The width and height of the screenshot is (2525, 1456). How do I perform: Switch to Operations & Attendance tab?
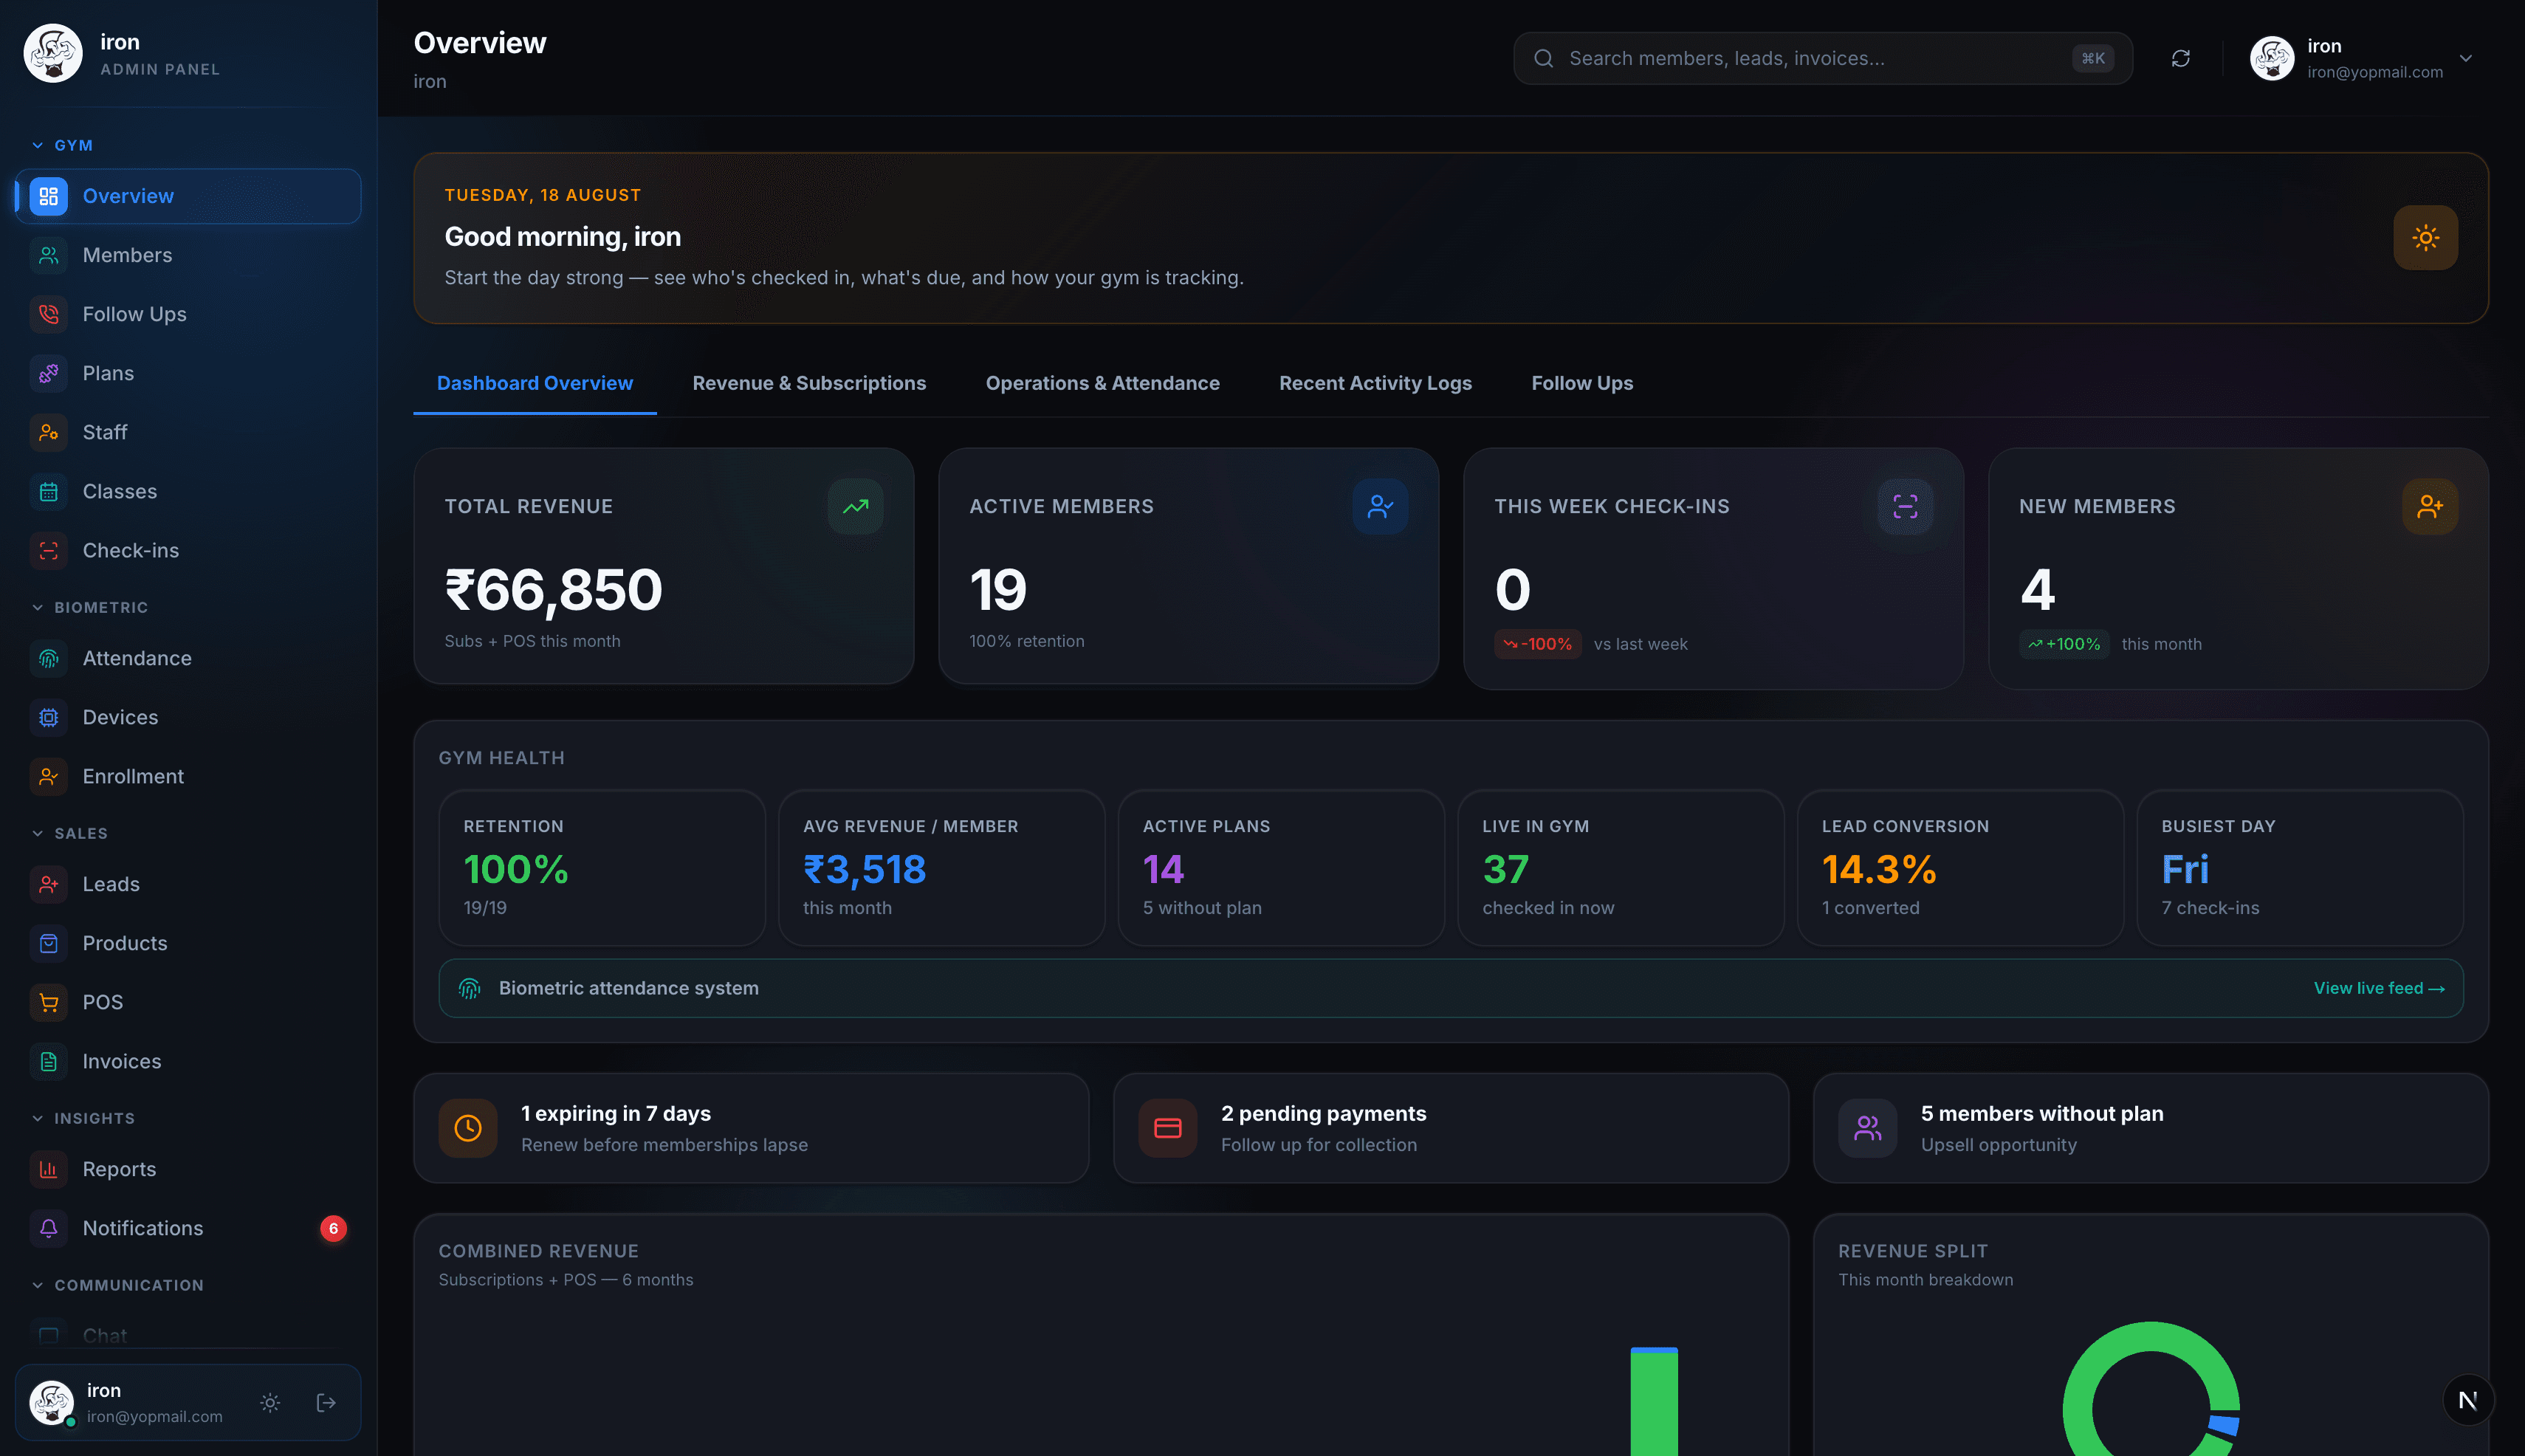coord(1102,383)
